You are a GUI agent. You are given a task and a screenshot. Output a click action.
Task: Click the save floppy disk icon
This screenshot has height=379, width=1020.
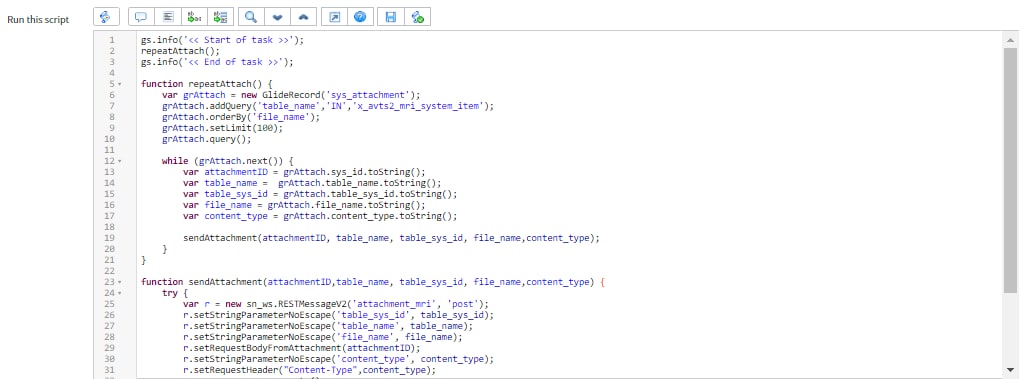390,17
